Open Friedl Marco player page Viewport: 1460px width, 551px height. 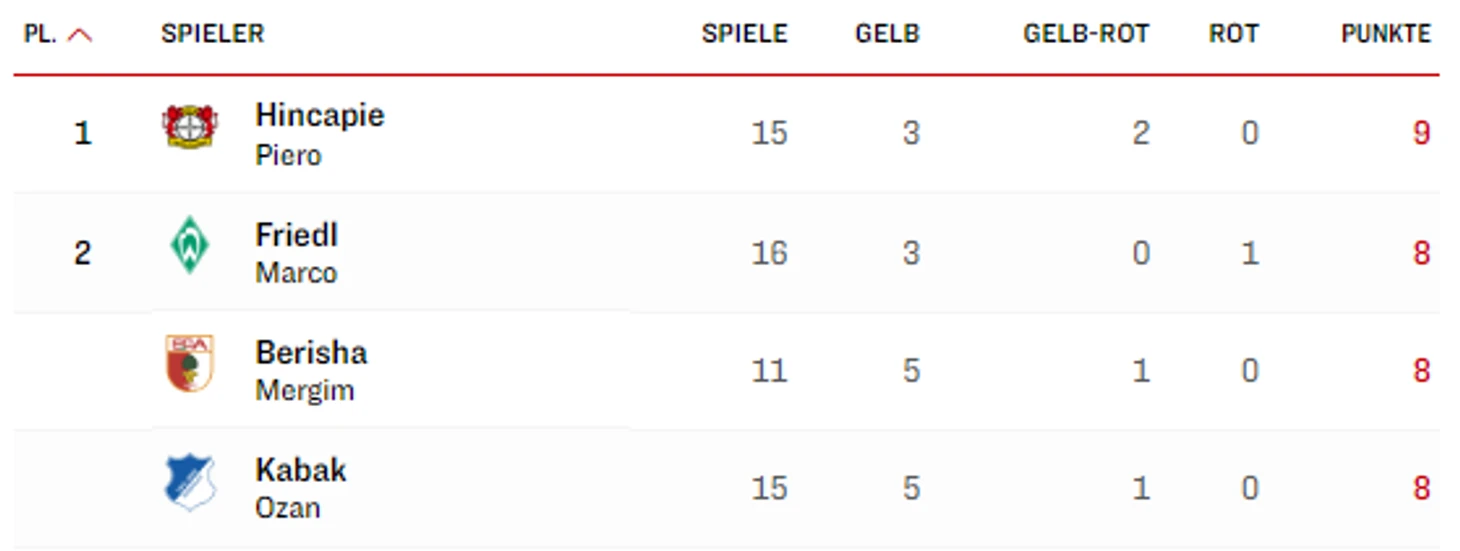pos(296,253)
